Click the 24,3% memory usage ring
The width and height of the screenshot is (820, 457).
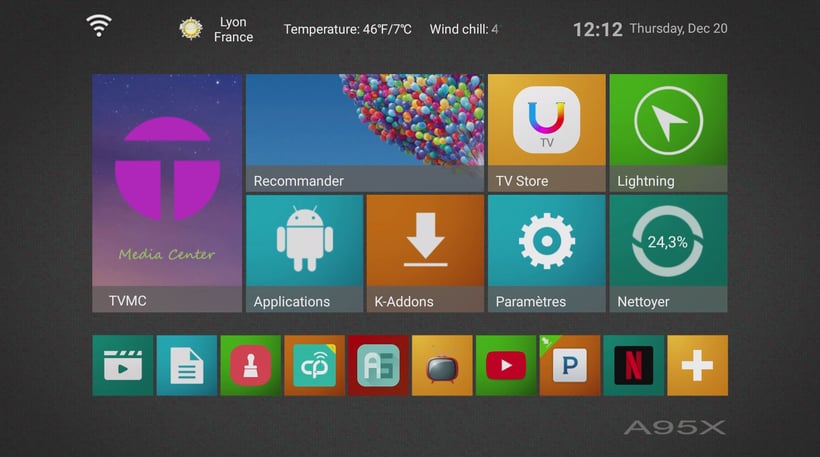coord(668,241)
